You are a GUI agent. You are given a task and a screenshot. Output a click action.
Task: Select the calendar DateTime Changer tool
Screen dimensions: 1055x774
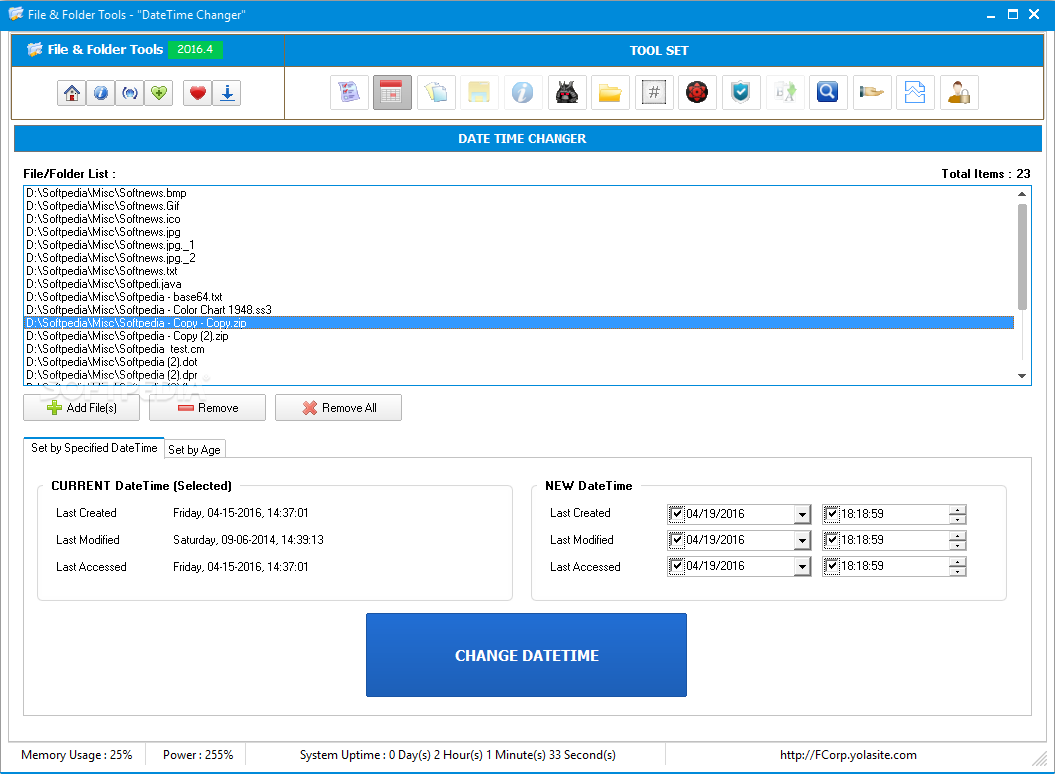(392, 92)
